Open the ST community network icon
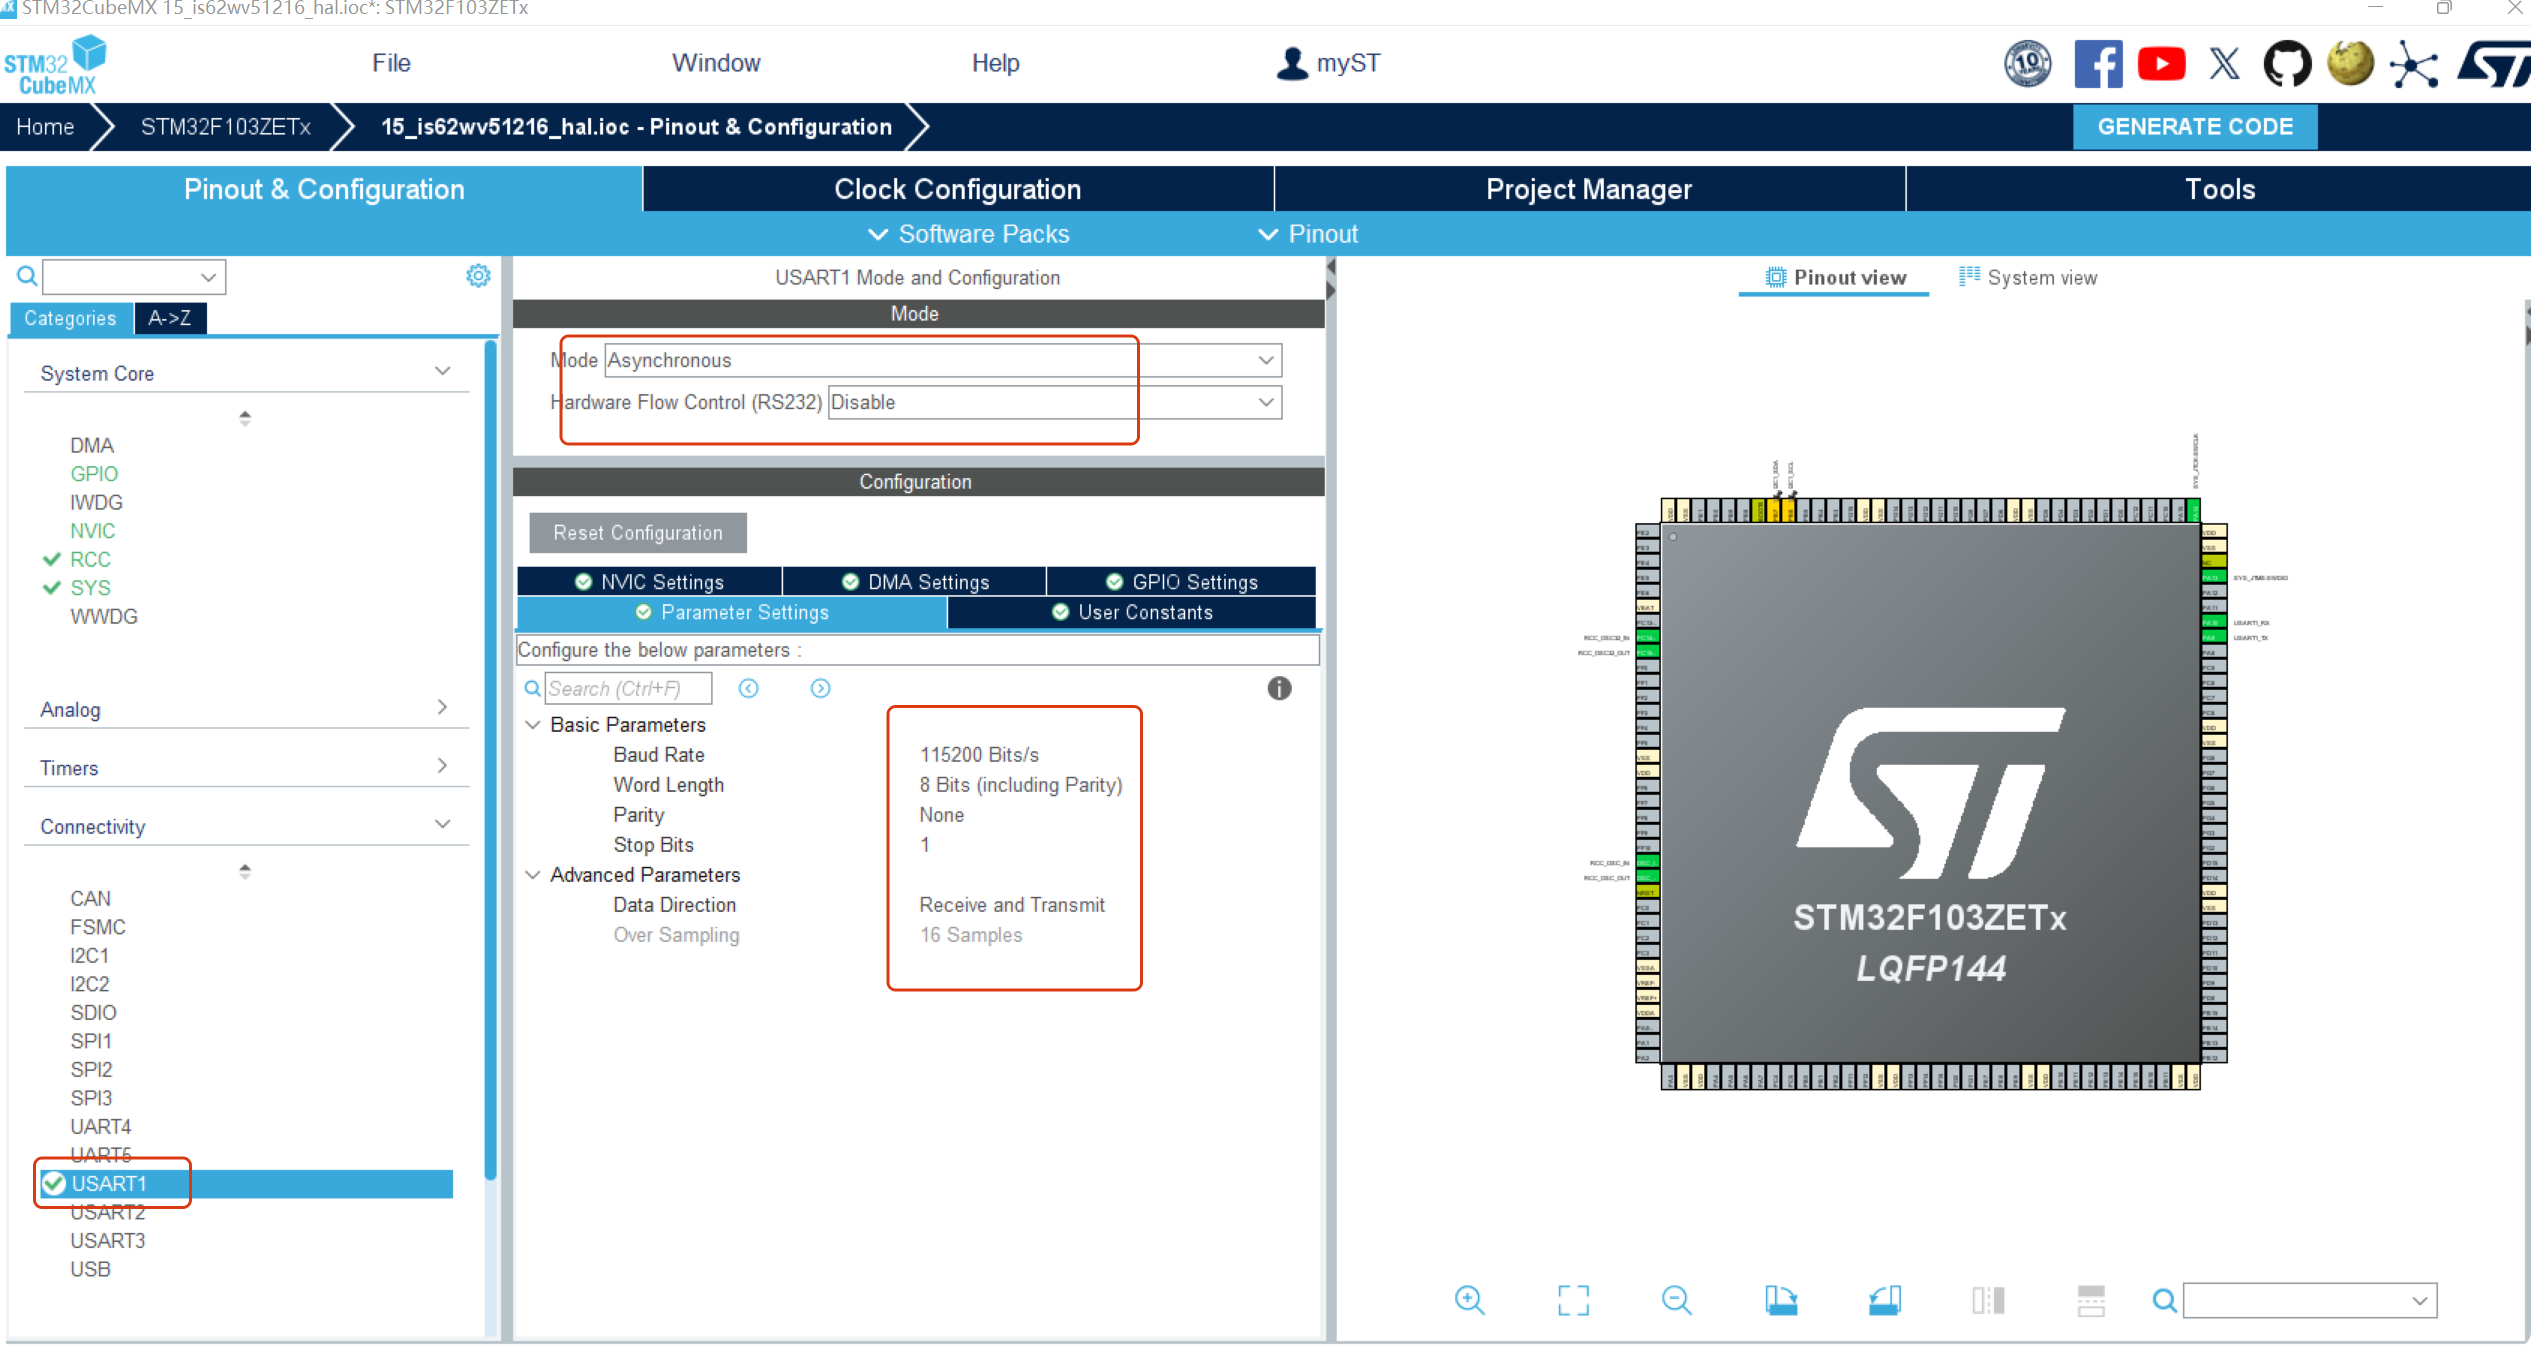Screen dimensions: 2531x1347 click(2414, 66)
